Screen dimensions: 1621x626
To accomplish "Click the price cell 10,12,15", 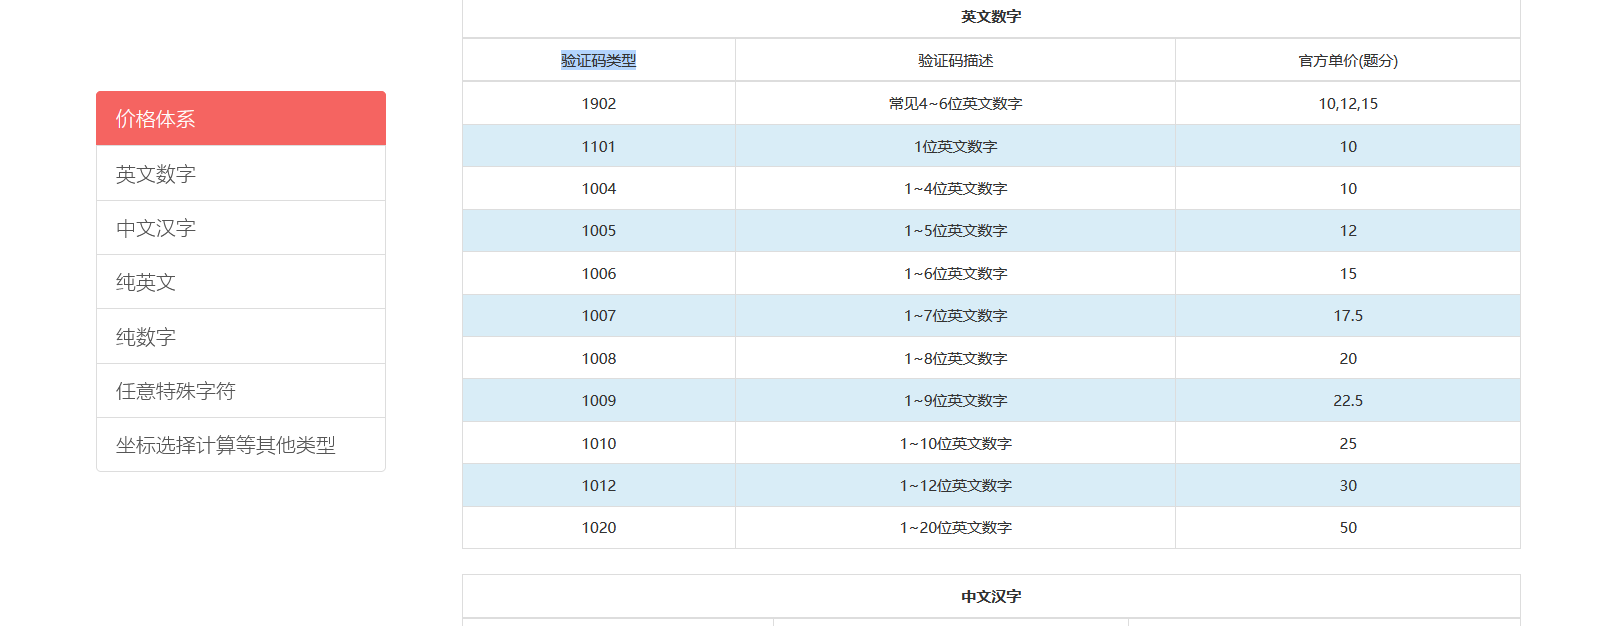I will (1348, 103).
